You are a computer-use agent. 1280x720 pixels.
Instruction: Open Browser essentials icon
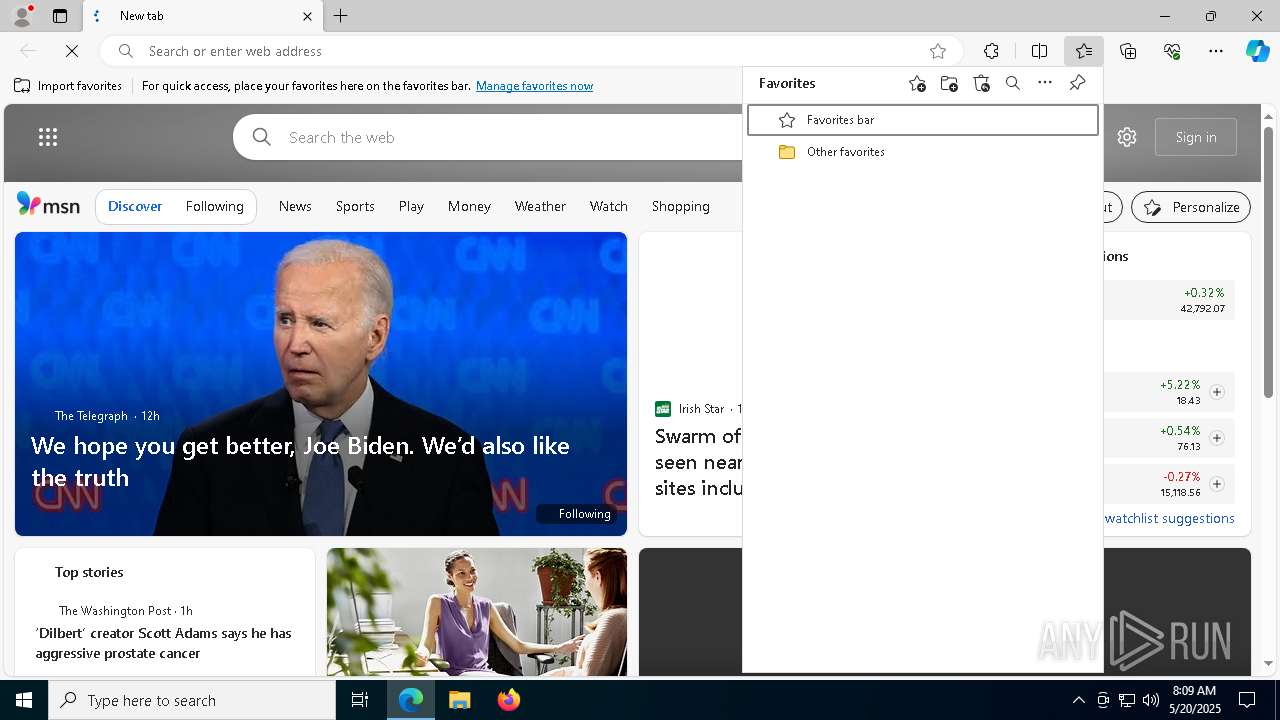[x=1172, y=51]
